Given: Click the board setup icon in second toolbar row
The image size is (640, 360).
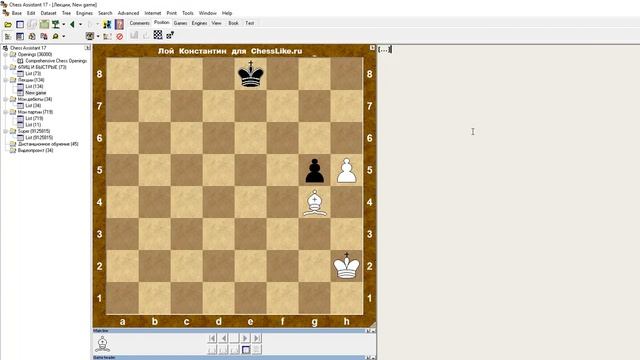Looking at the screenshot, I should [x=90, y=36].
